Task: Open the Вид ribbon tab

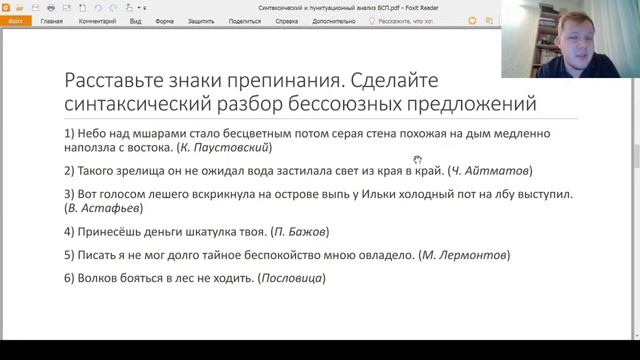Action: [136, 21]
